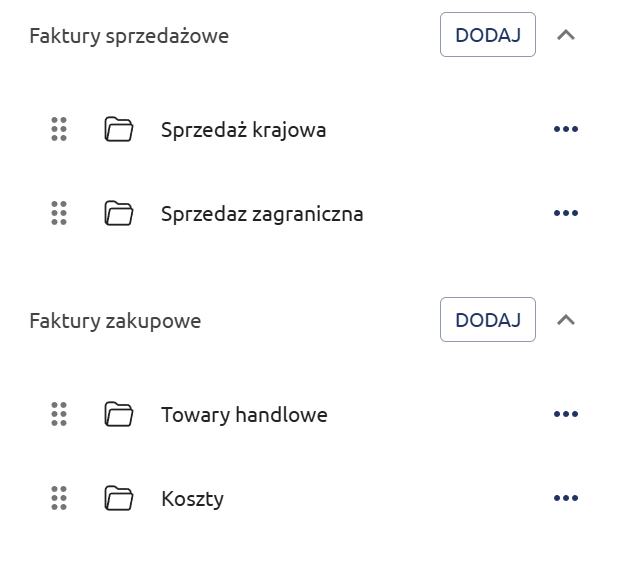
Task: Click the Sprzedaz zagraniczna folder icon
Action: [x=119, y=213]
